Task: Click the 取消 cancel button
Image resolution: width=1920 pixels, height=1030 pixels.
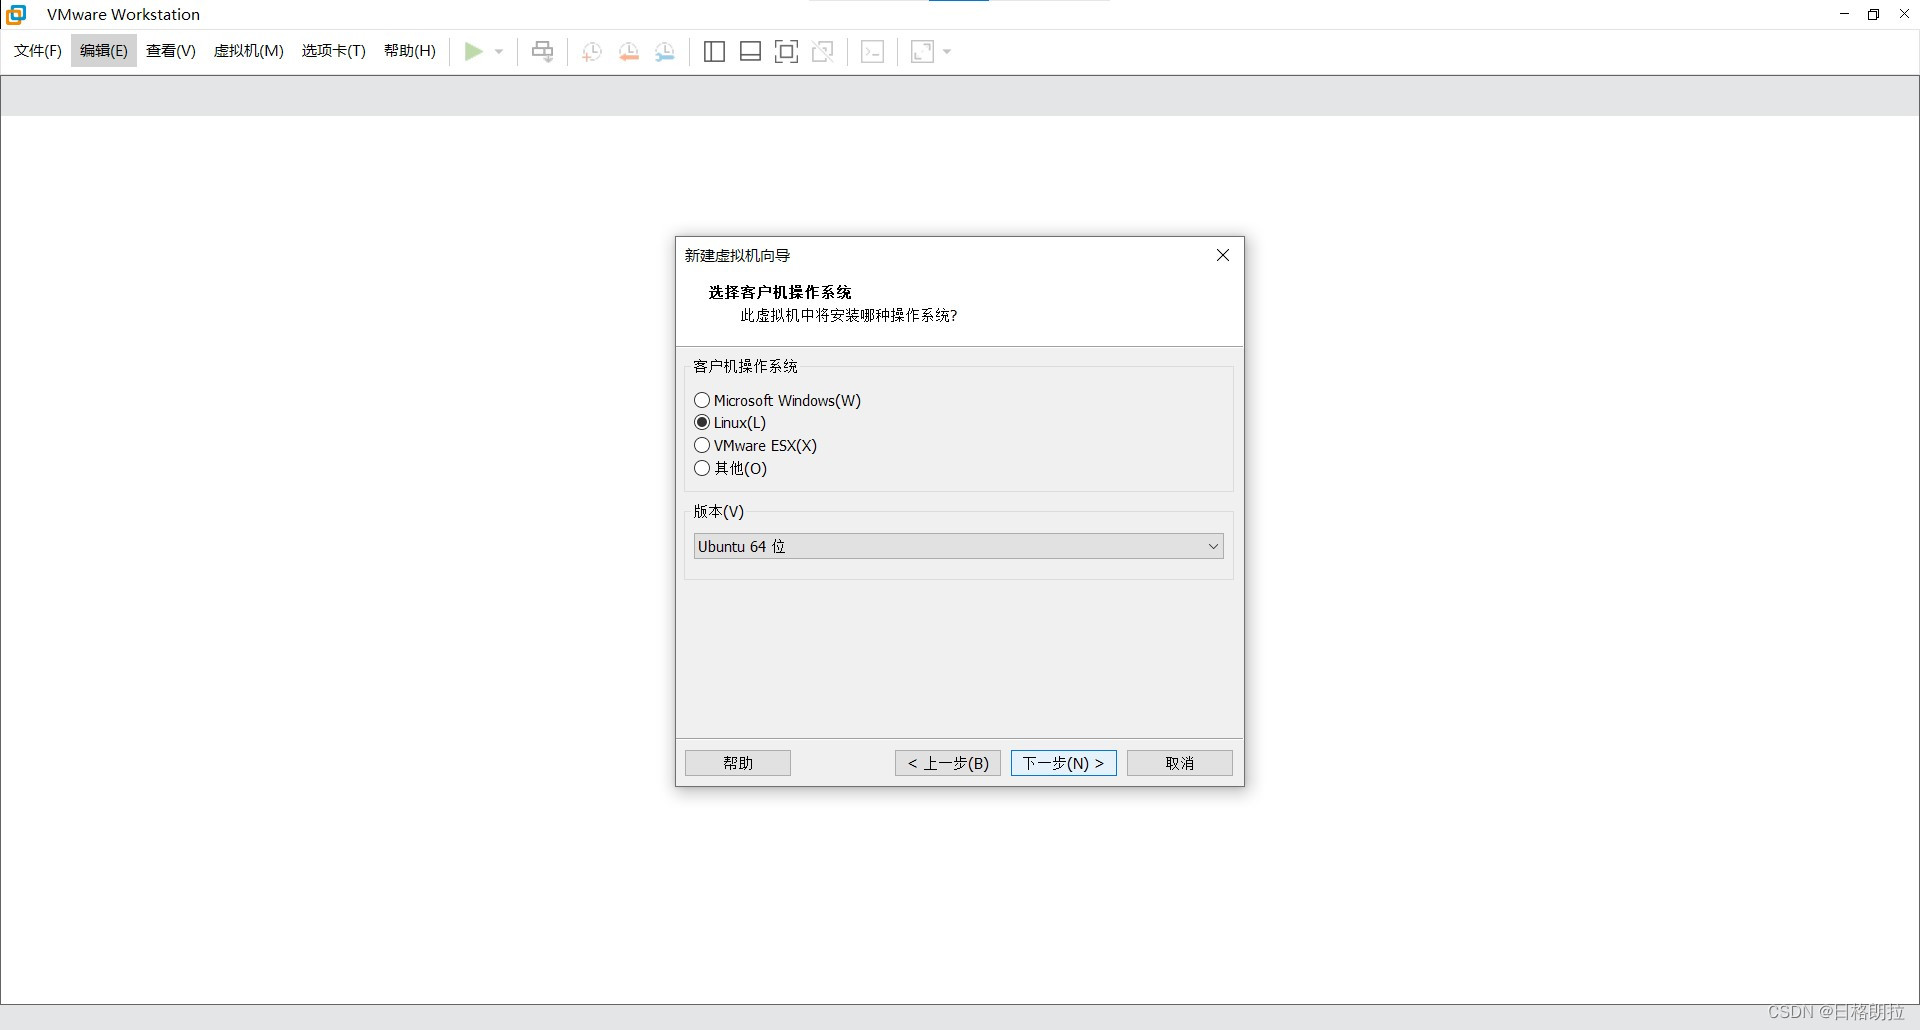Action: (x=1180, y=763)
